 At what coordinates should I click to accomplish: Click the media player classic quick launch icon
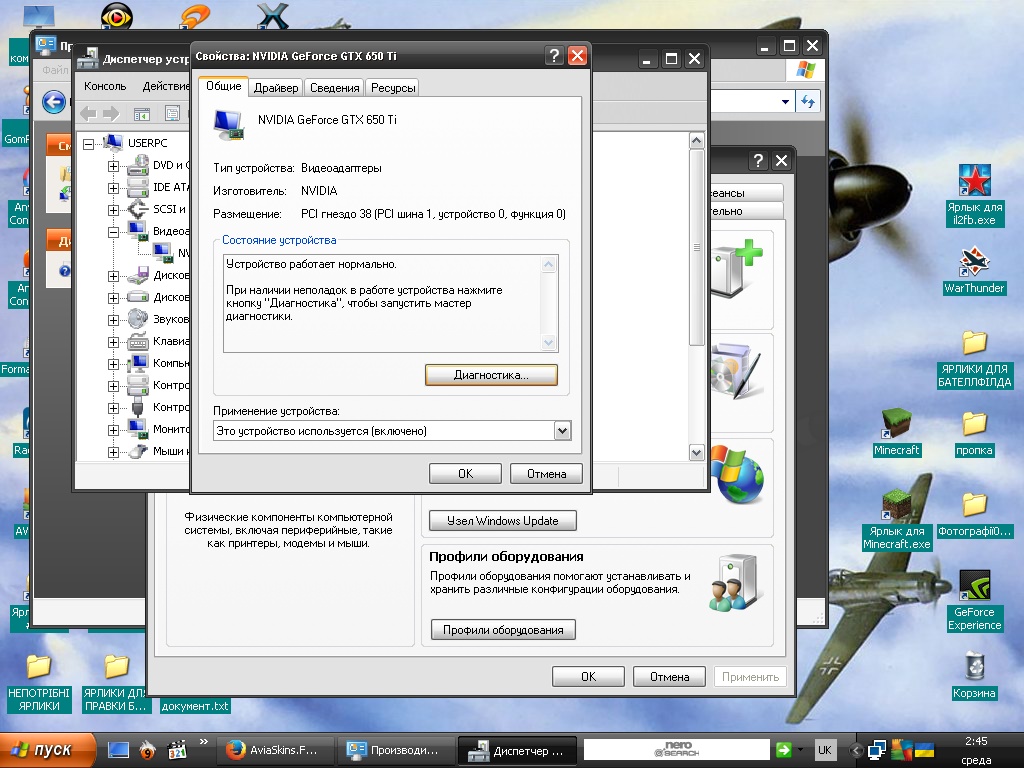coord(177,750)
